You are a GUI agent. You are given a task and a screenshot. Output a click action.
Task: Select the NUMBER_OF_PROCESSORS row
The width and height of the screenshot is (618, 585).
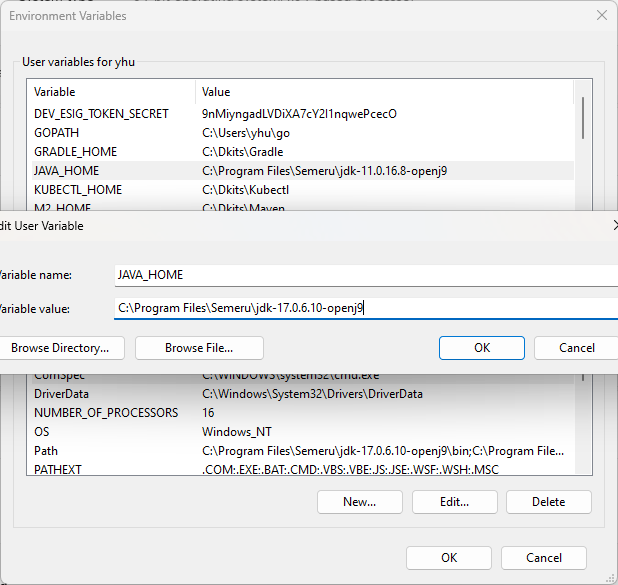tap(303, 413)
